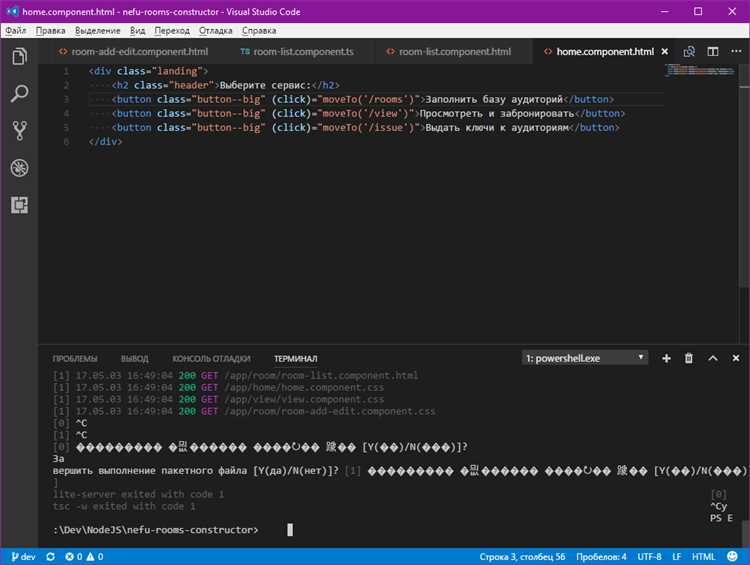
Task: Open the powershell.exe terminal dropdown
Action: (x=585, y=358)
